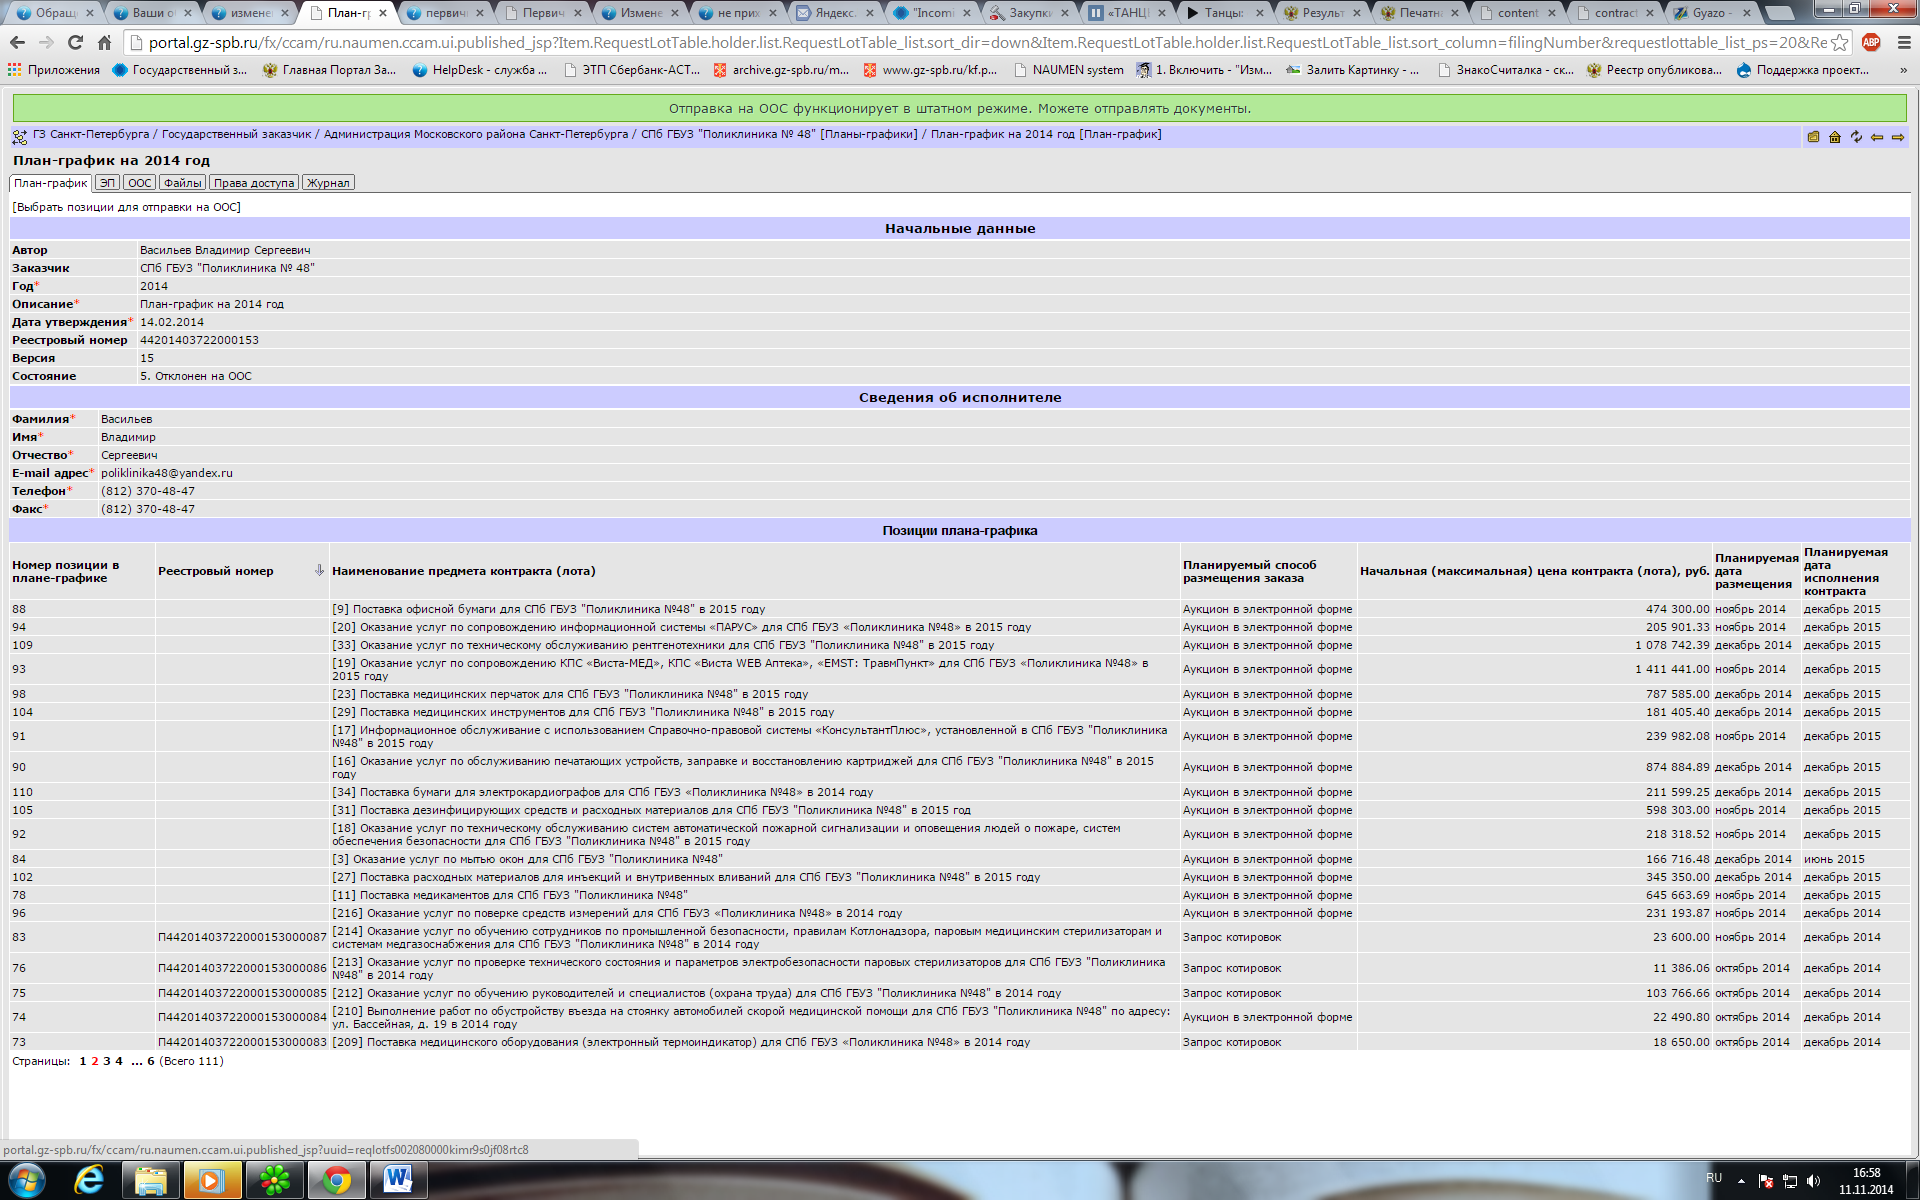This screenshot has width=1920, height=1200.
Task: Switch to the ООС tab
Action: click(140, 183)
